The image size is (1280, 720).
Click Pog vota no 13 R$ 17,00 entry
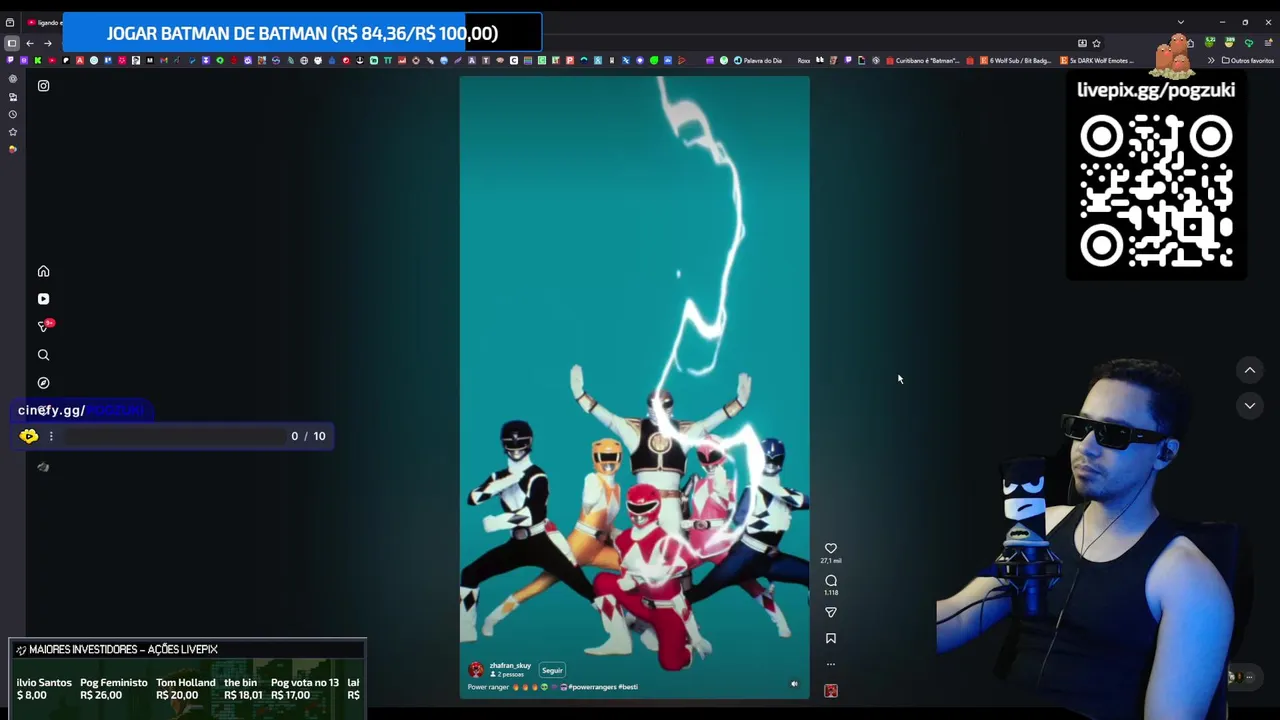pyautogui.click(x=304, y=689)
